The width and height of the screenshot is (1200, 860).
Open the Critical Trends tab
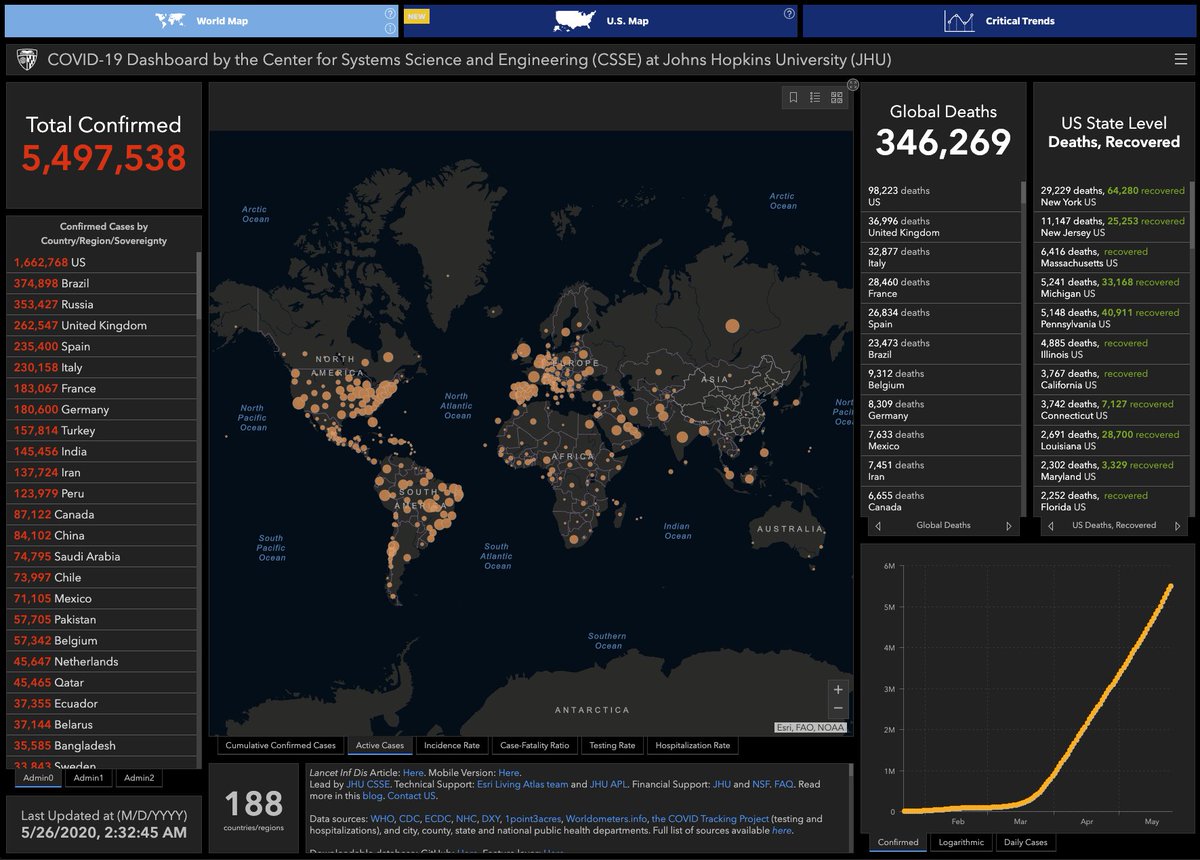999,20
